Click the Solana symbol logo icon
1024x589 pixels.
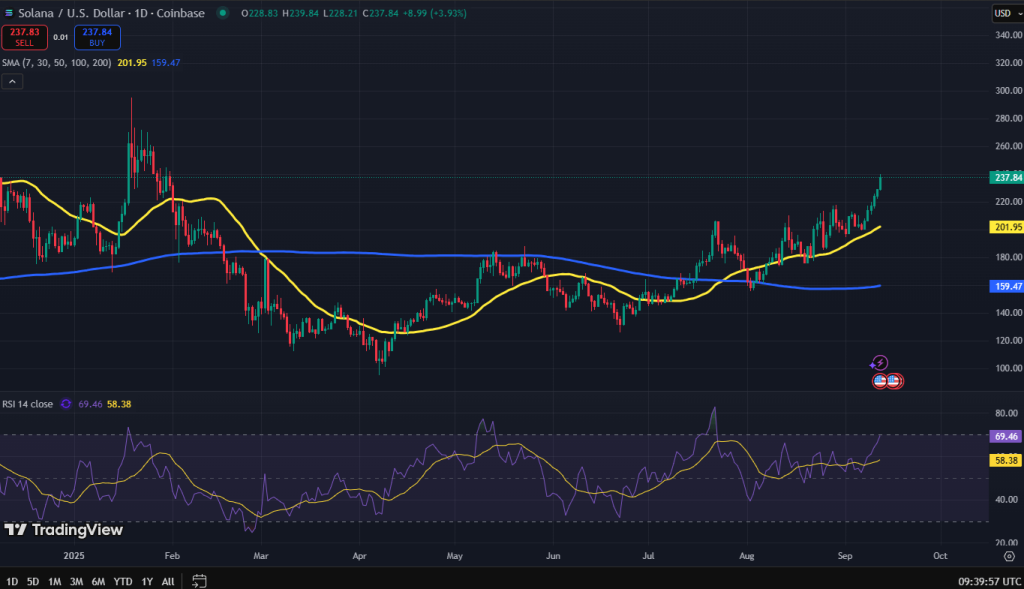tap(9, 13)
